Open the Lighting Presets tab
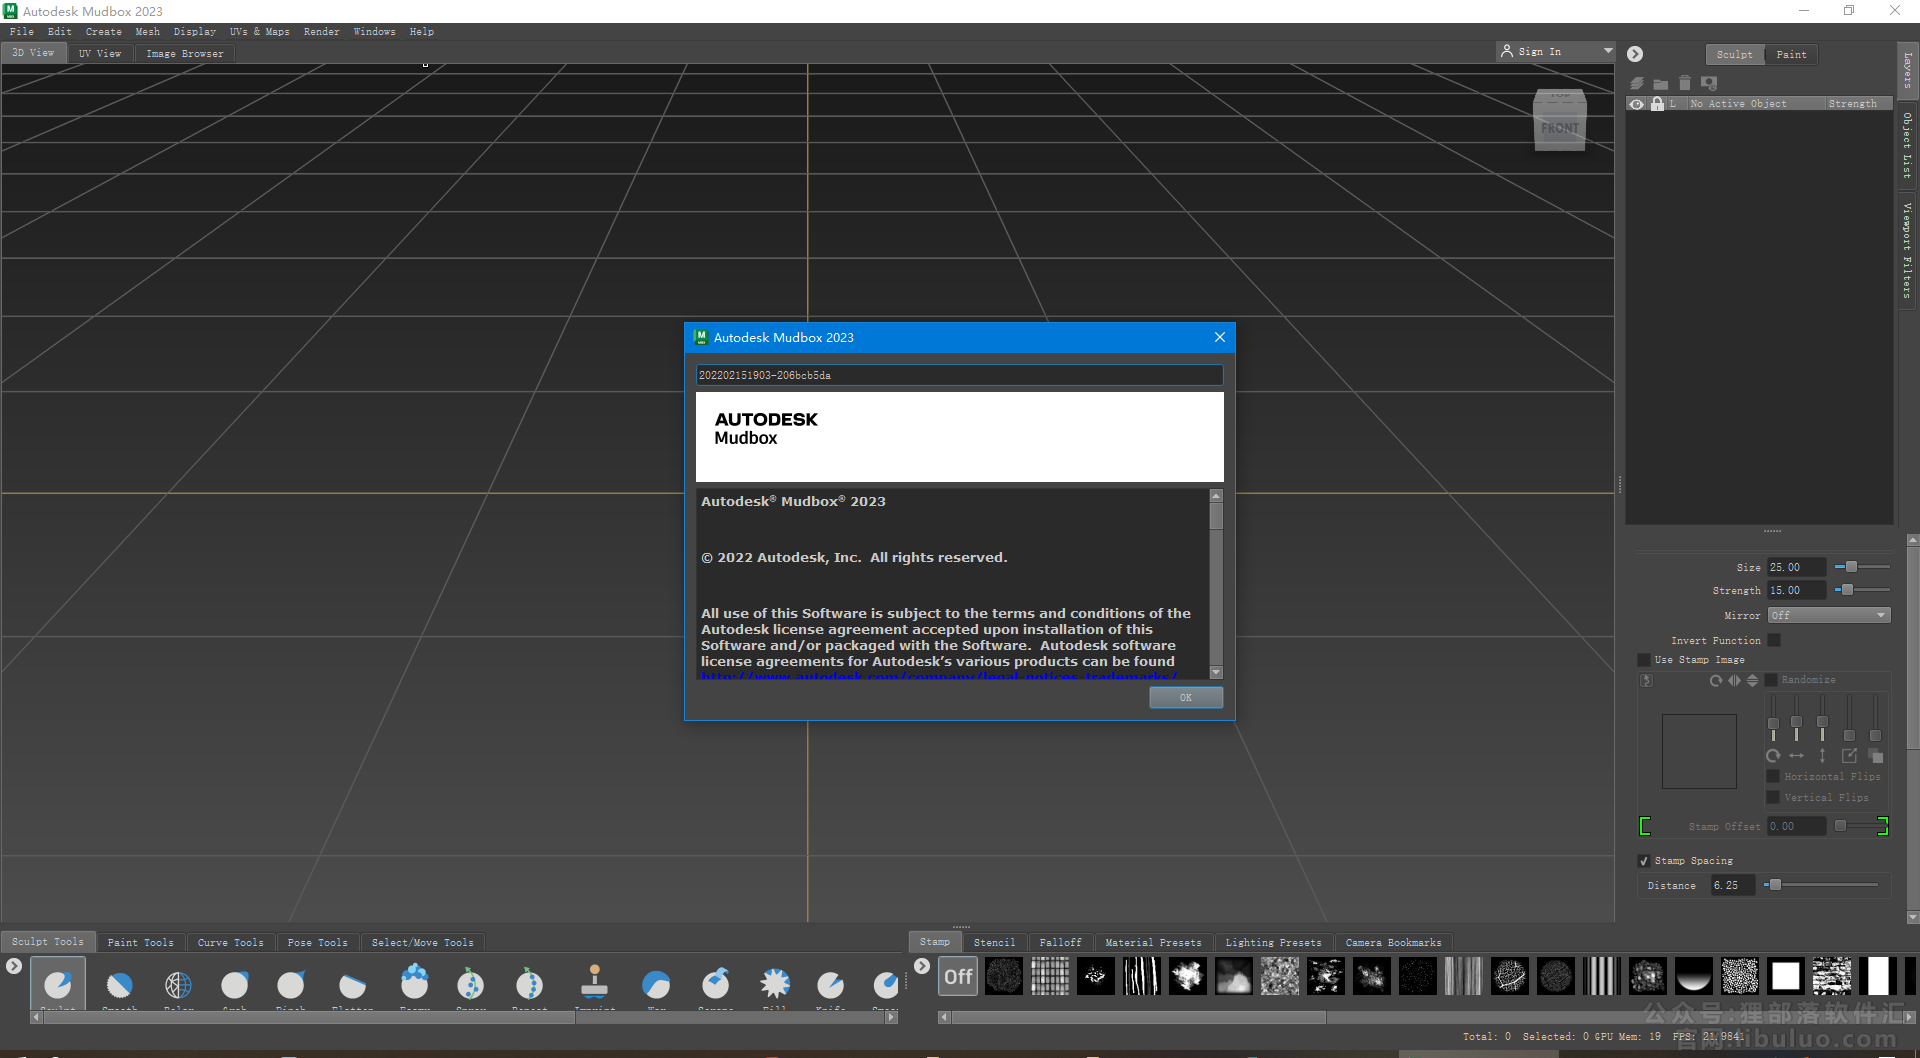 coord(1273,942)
